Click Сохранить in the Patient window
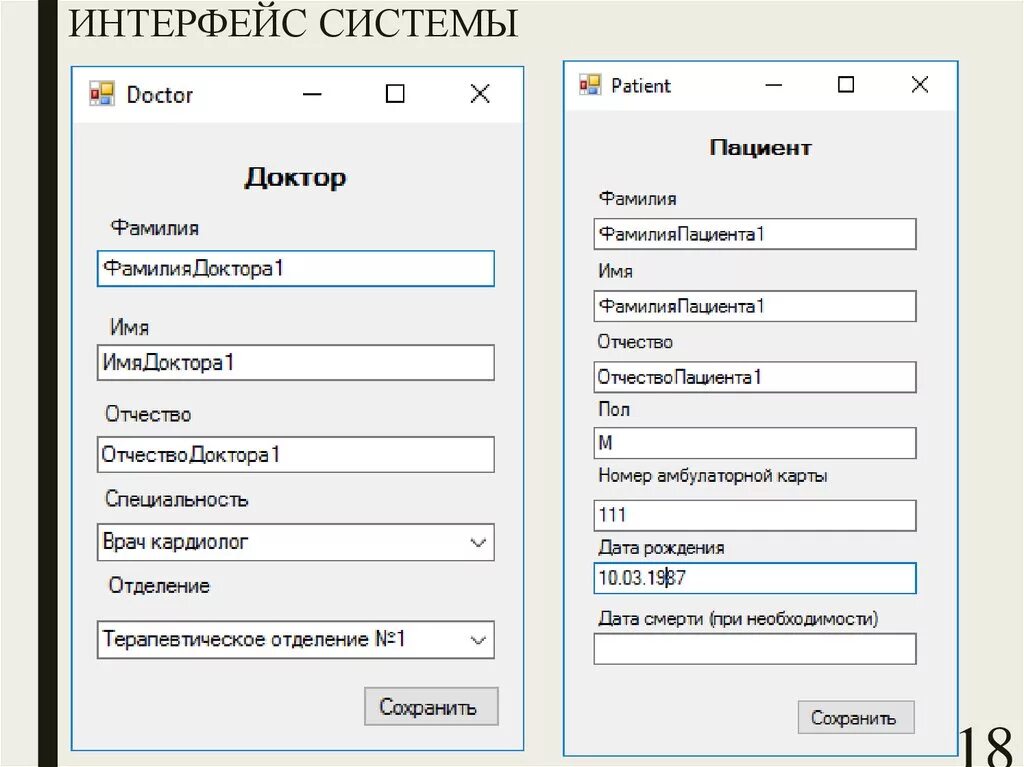Image resolution: width=1024 pixels, height=767 pixels. pos(856,717)
